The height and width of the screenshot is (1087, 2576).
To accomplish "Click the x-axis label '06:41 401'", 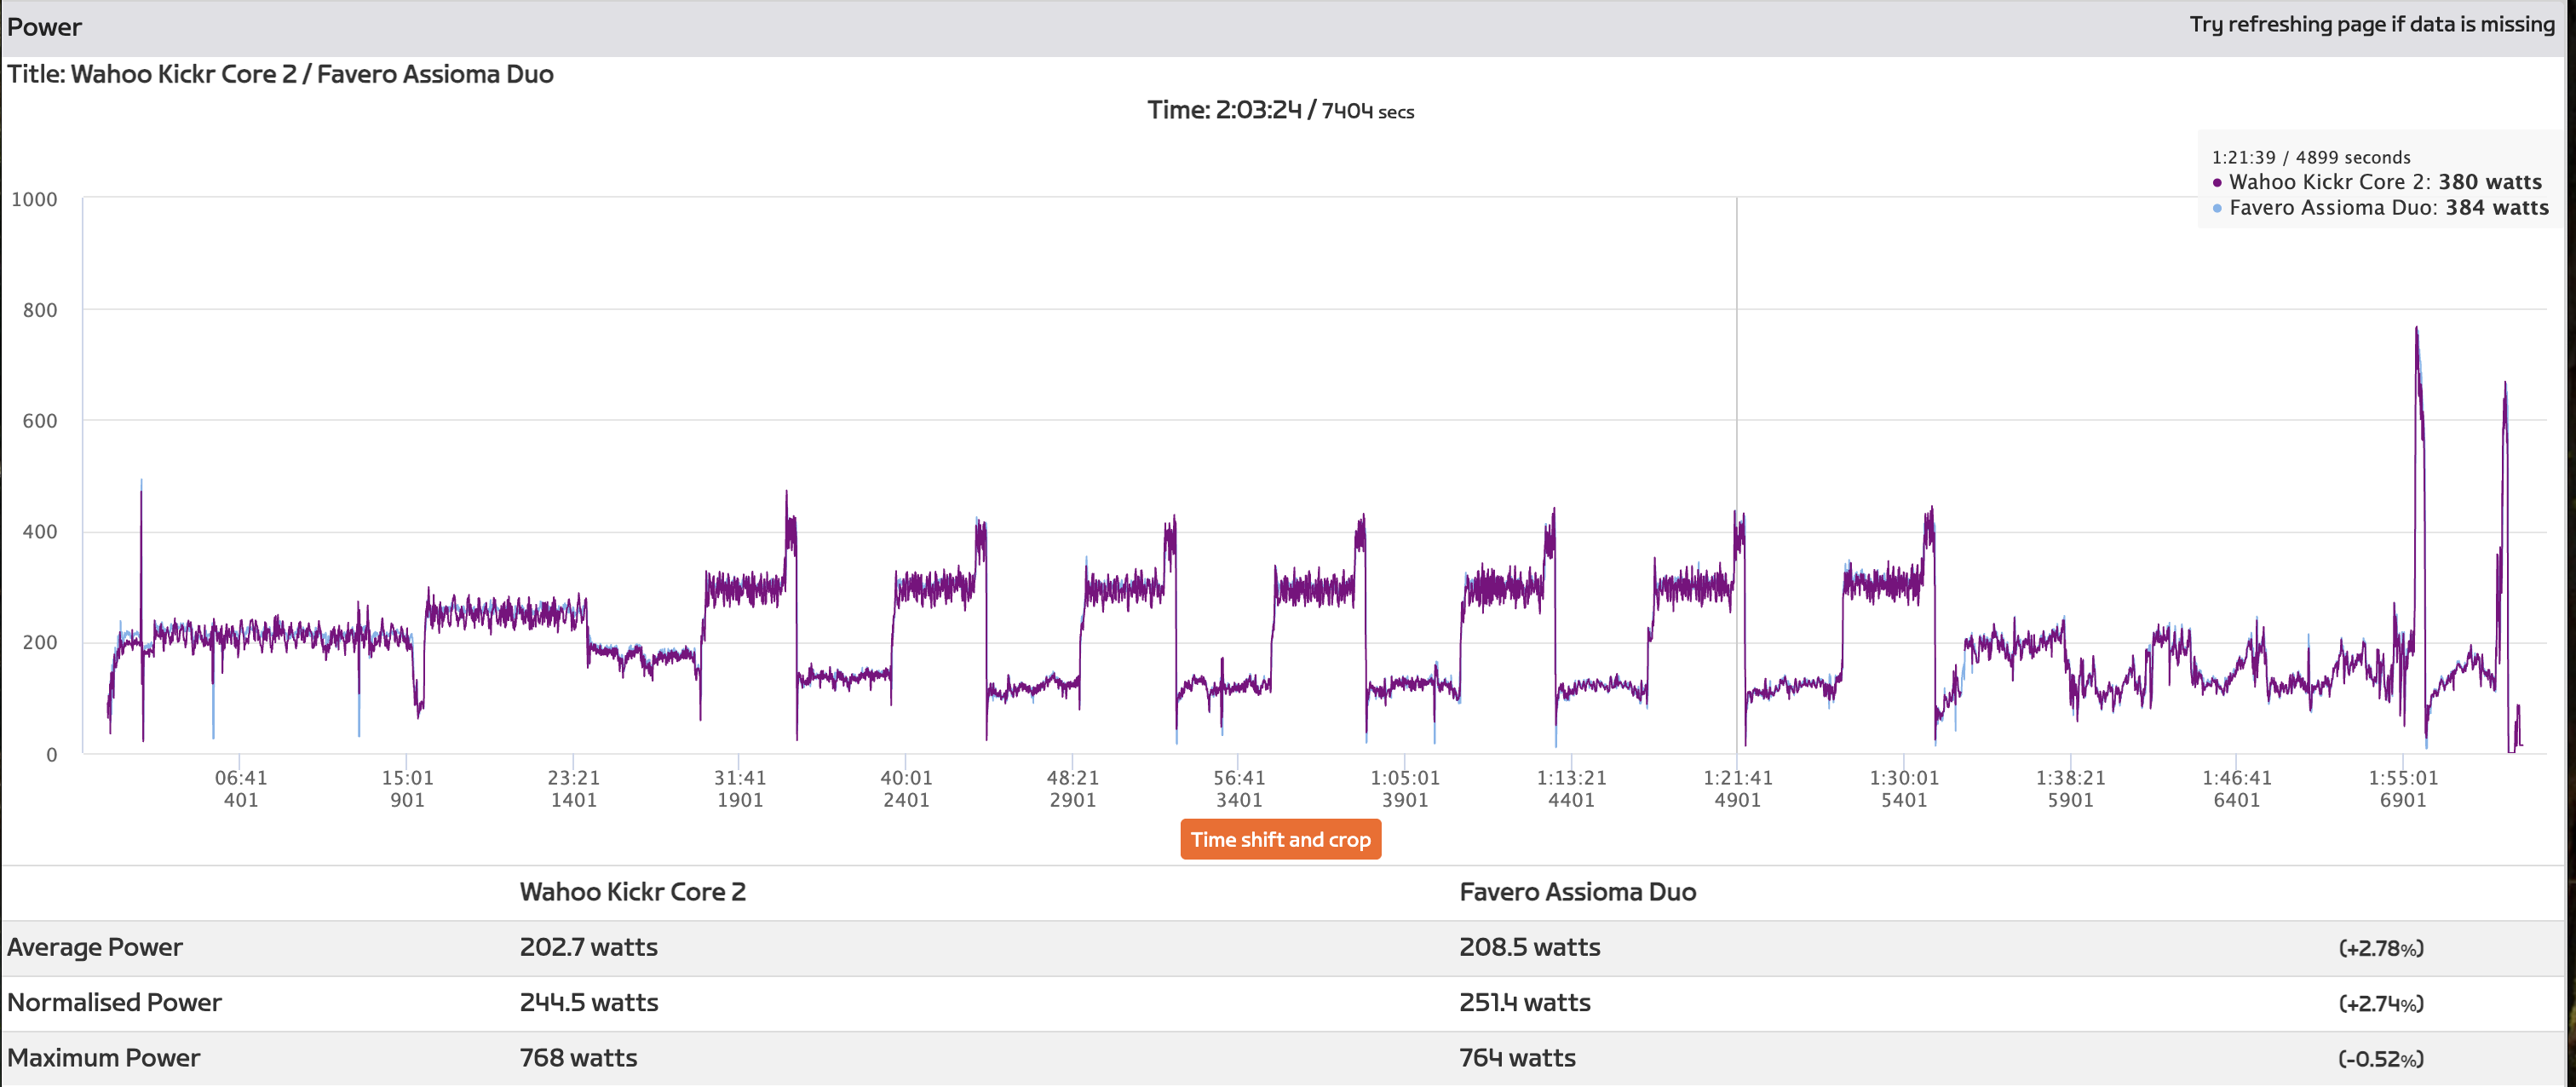I will tap(240, 788).
